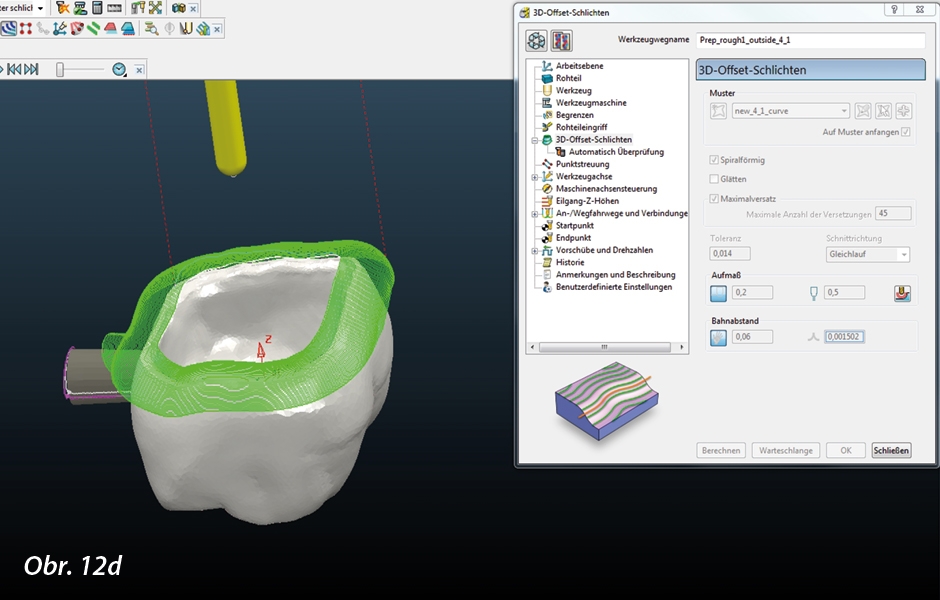
Task: Toggle the Maximalversatz checkbox
Action: (713, 198)
